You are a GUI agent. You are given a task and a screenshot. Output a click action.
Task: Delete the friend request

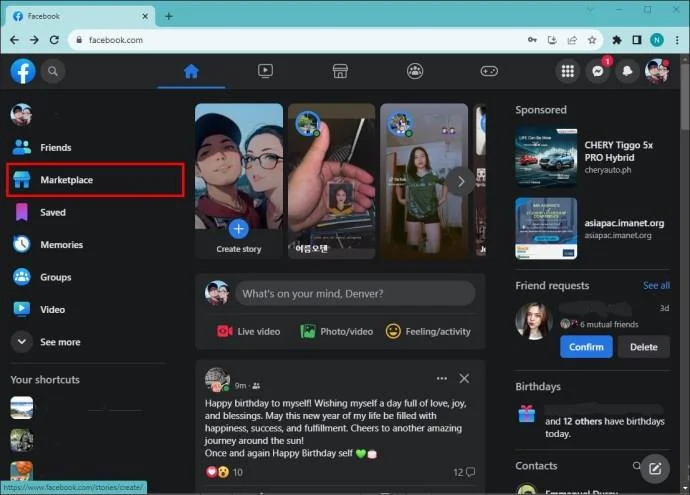(644, 347)
